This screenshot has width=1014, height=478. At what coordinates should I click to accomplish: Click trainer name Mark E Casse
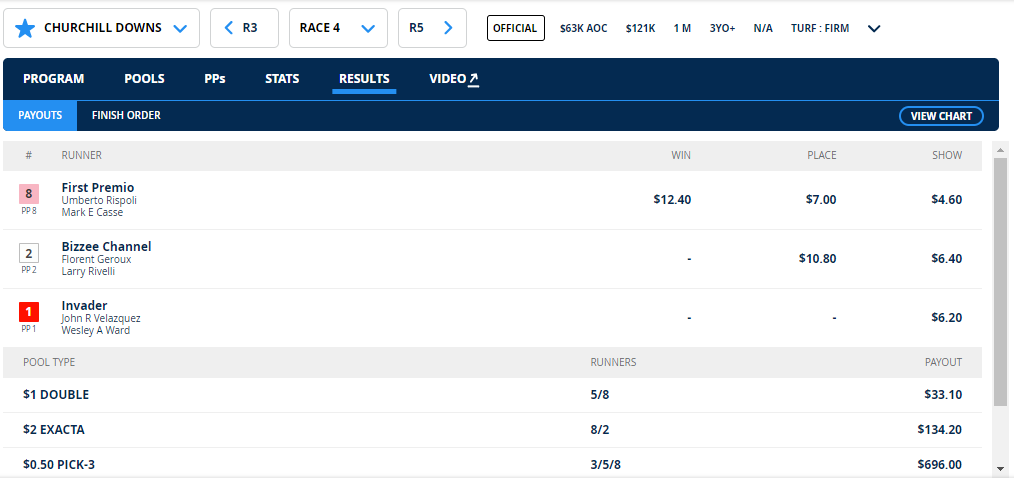(x=92, y=212)
